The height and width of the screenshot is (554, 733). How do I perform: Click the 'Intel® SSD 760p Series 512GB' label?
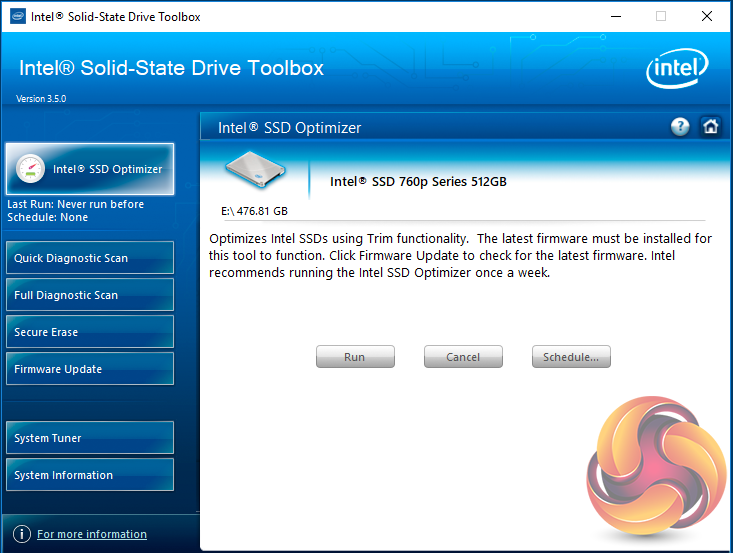418,181
